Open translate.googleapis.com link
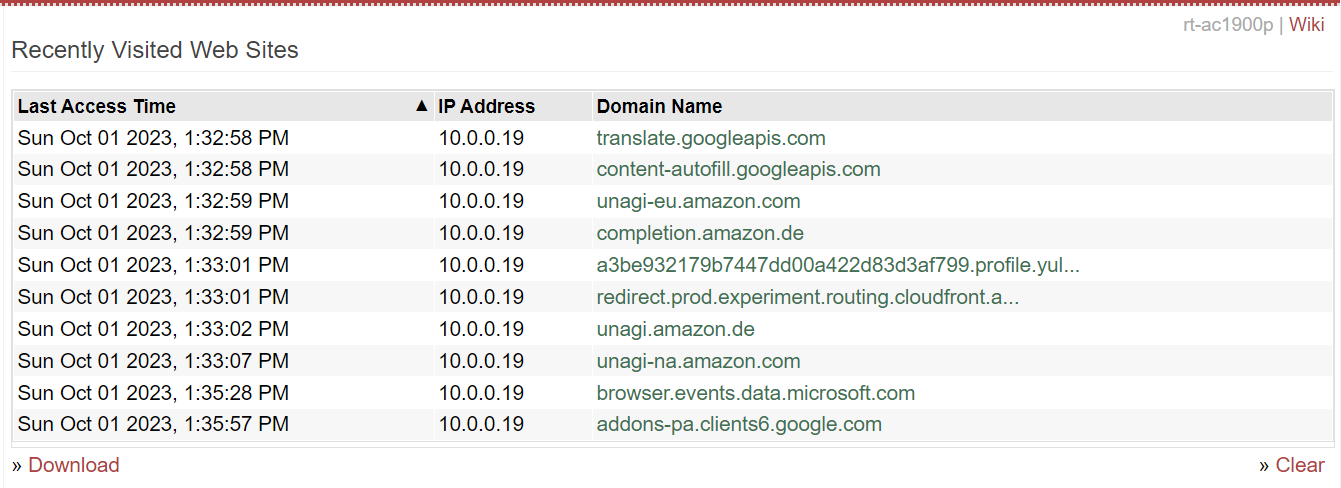Viewport: 1341px width, 488px height. (711, 138)
